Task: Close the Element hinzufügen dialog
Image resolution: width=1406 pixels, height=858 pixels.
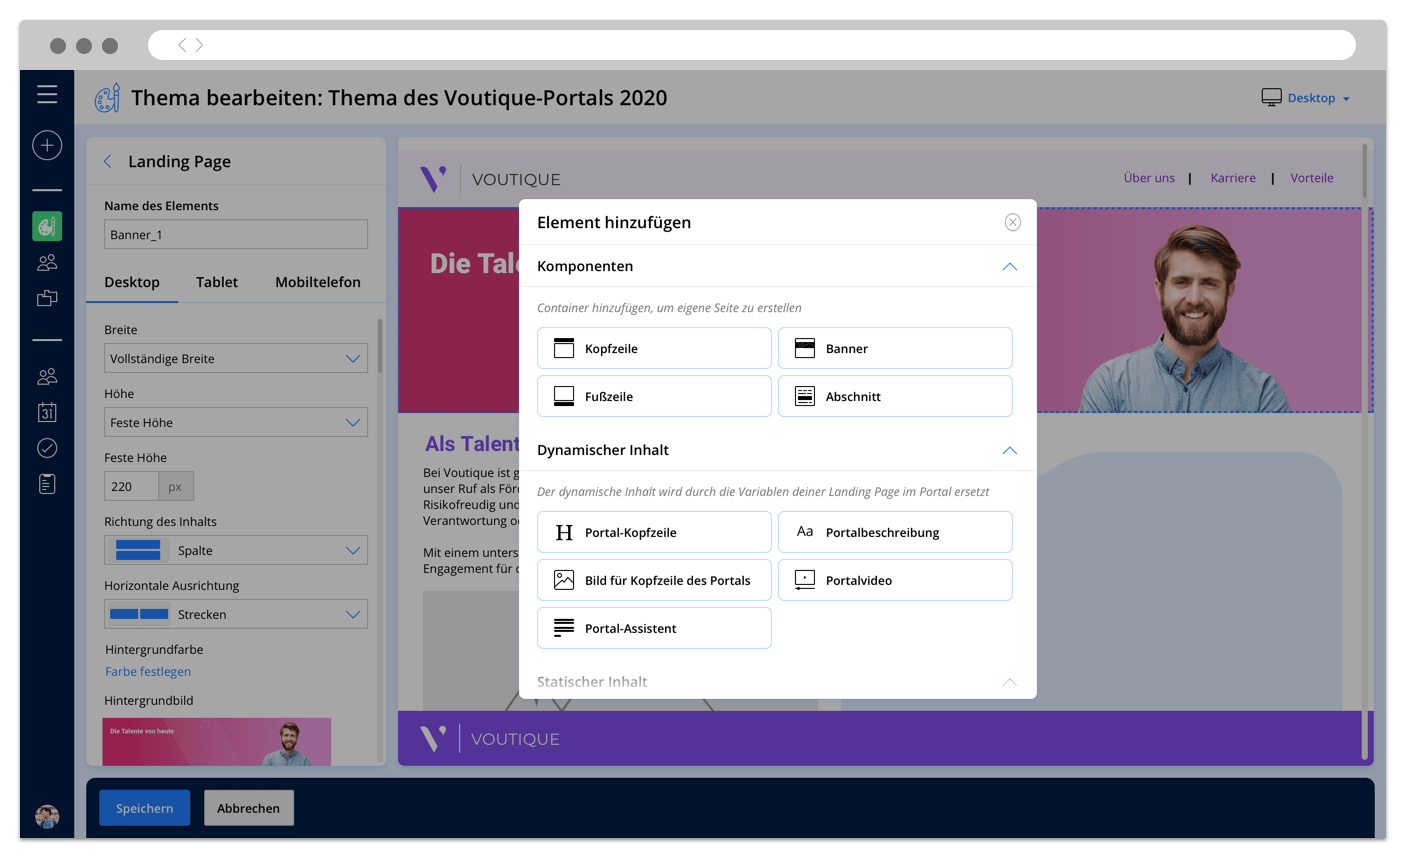Action: tap(1013, 222)
